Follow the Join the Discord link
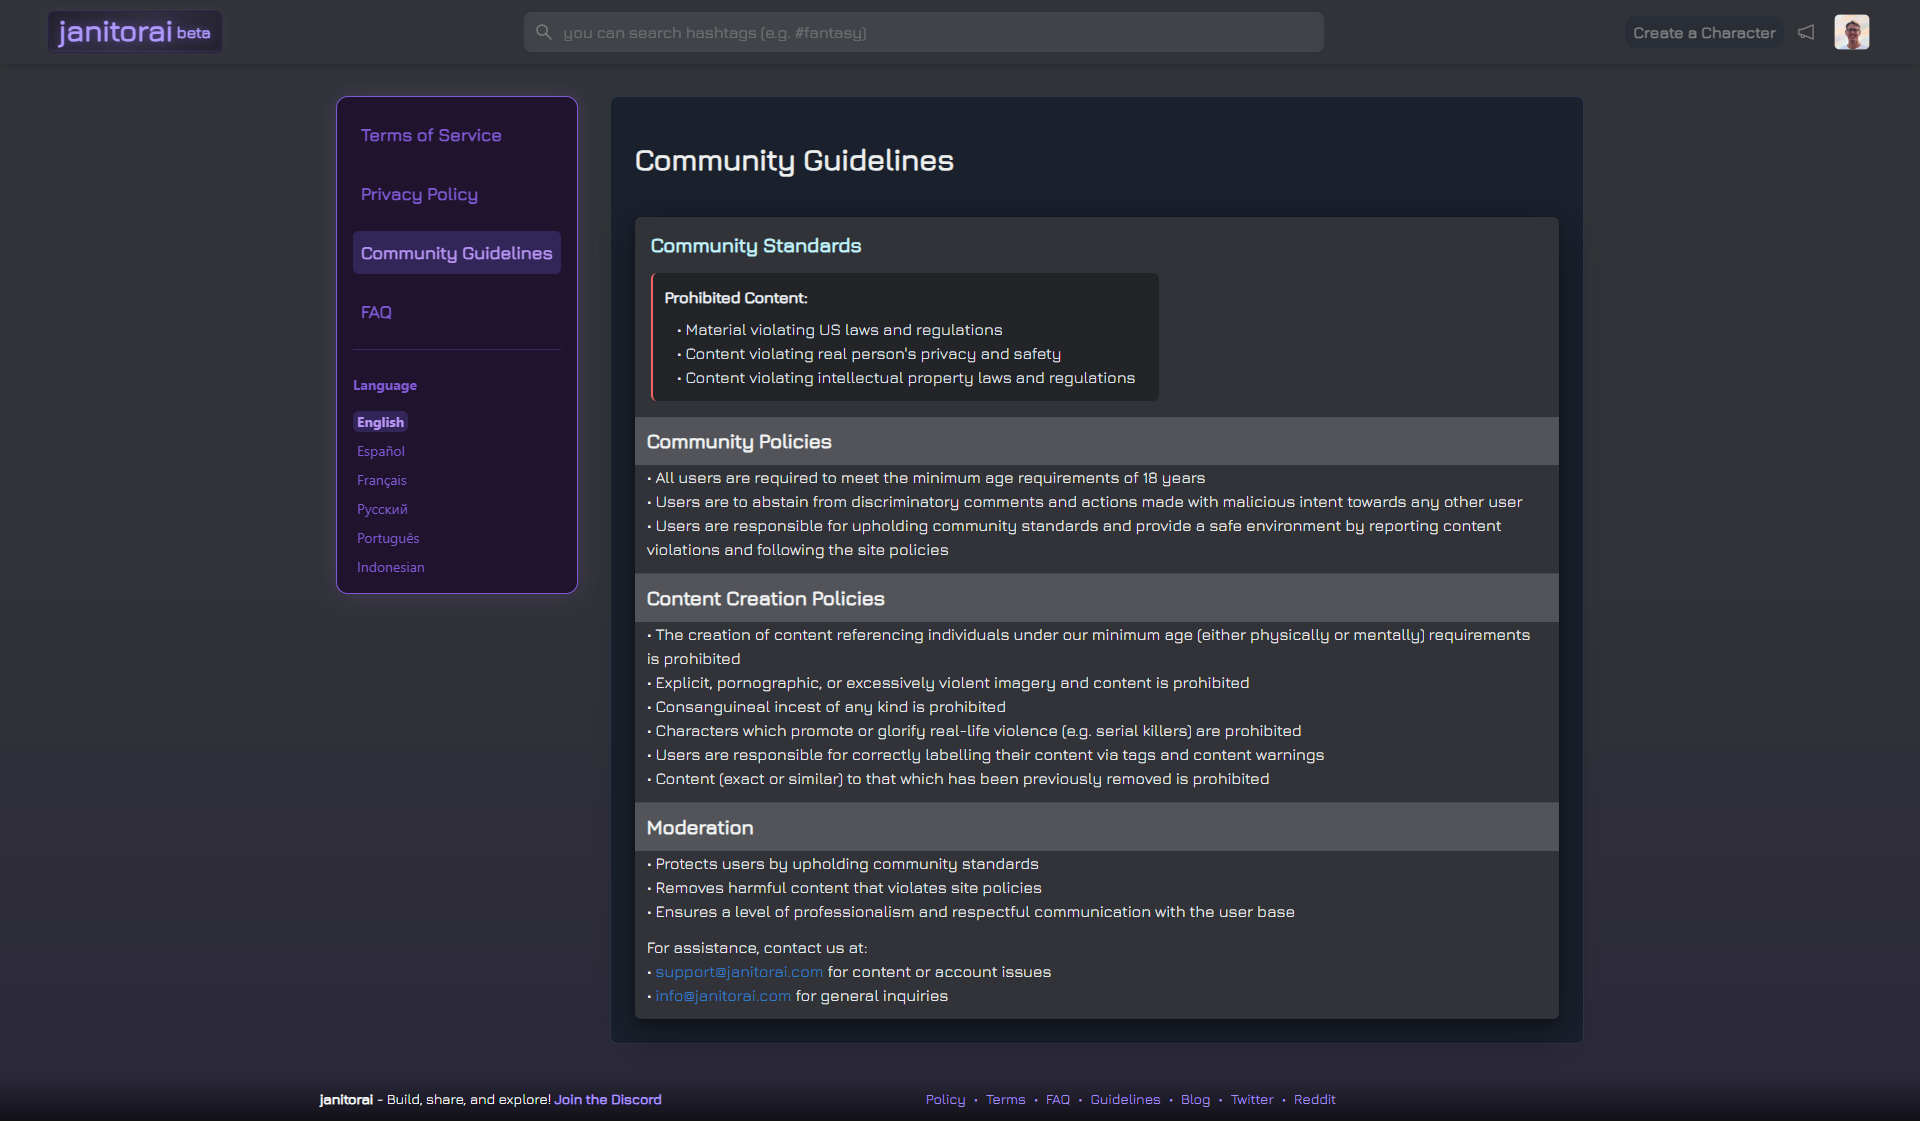Image resolution: width=1920 pixels, height=1121 pixels. point(608,1099)
